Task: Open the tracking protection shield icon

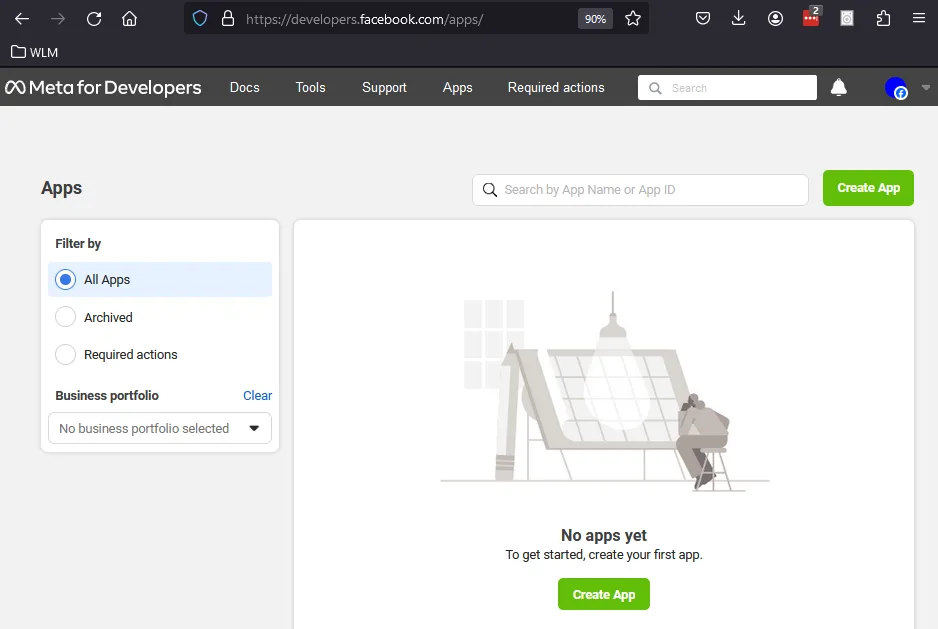Action: 200,17
